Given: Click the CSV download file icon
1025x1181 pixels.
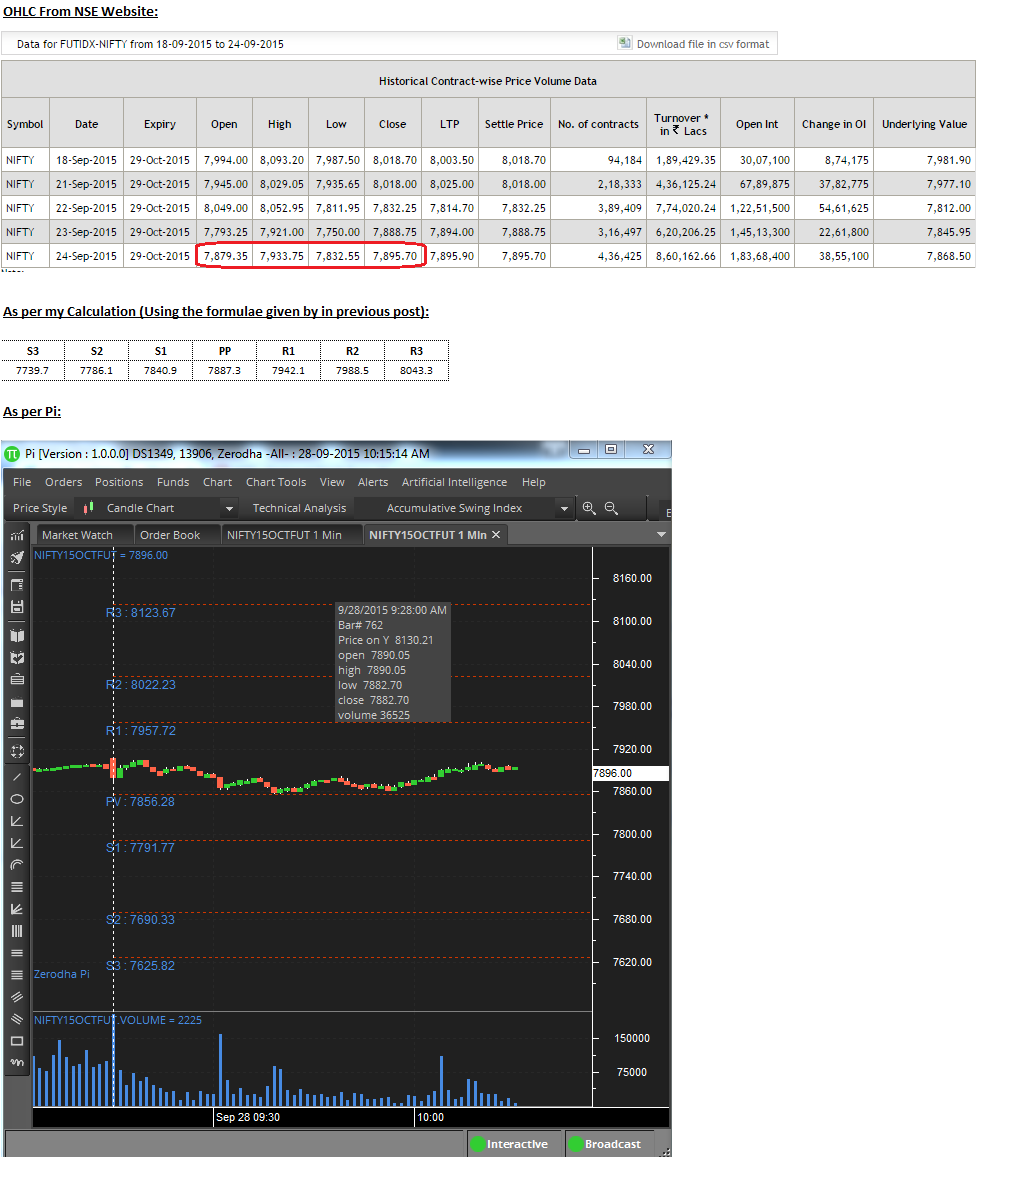Looking at the screenshot, I should (624, 43).
